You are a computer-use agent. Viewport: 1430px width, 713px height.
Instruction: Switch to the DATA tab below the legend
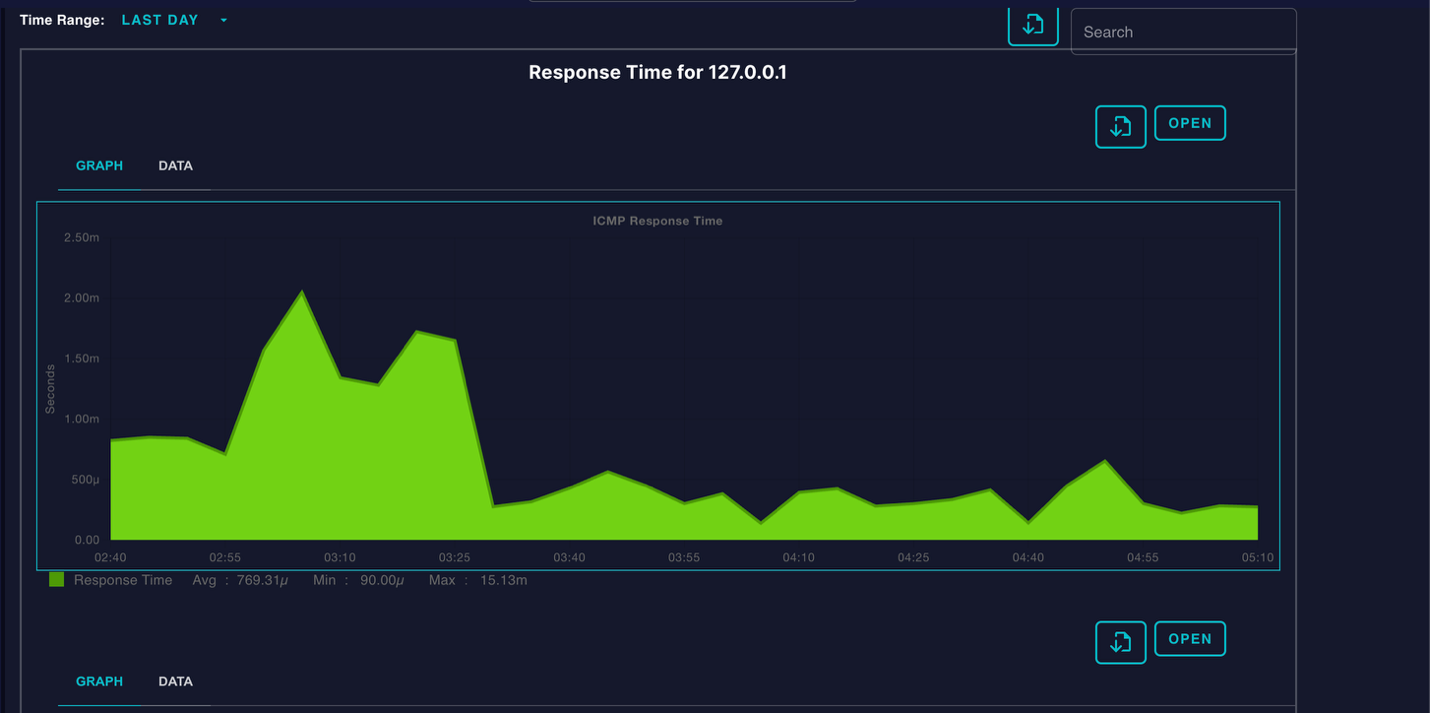(175, 682)
